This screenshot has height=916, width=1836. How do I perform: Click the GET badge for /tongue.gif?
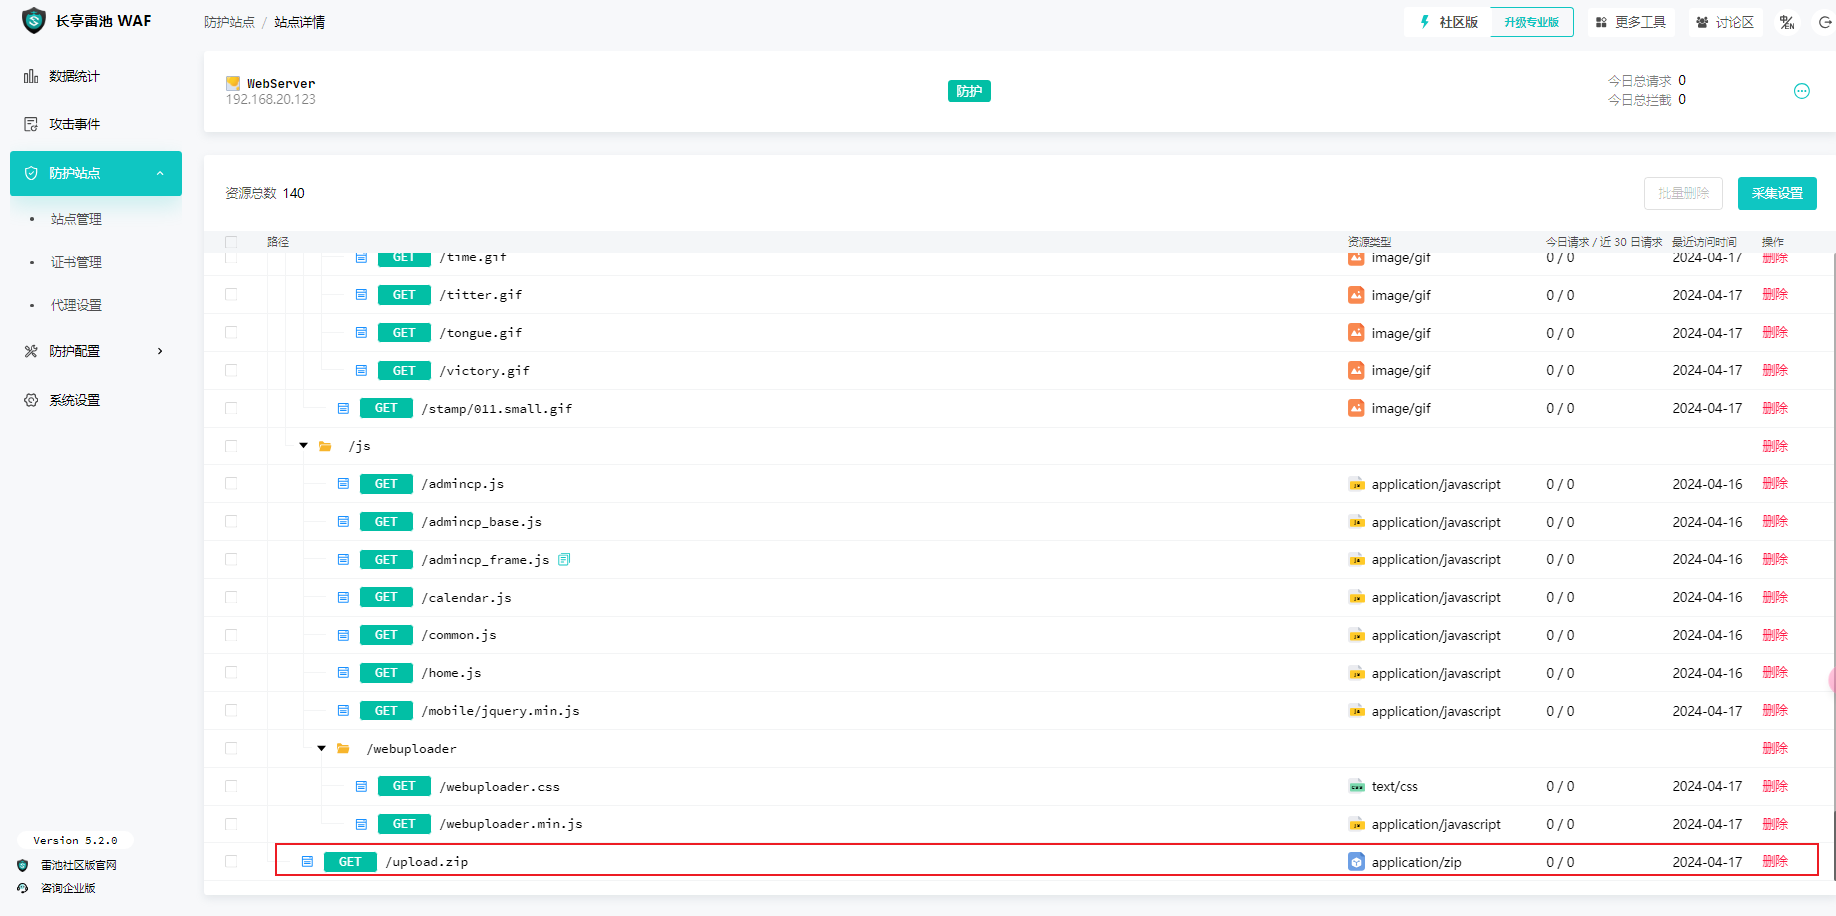click(404, 333)
